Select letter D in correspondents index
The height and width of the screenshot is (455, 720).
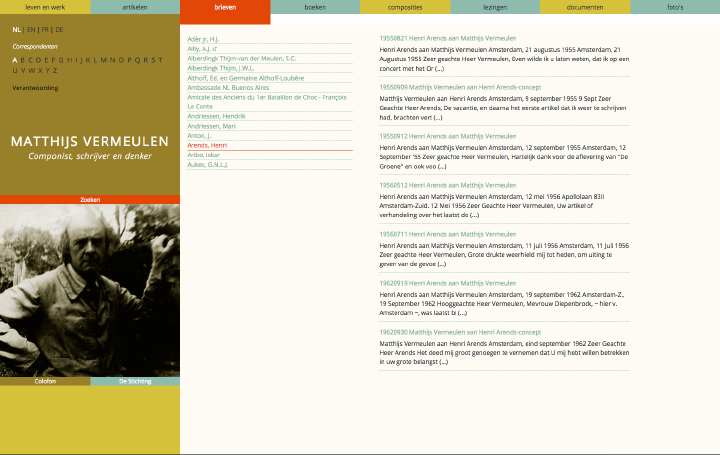coord(38,60)
